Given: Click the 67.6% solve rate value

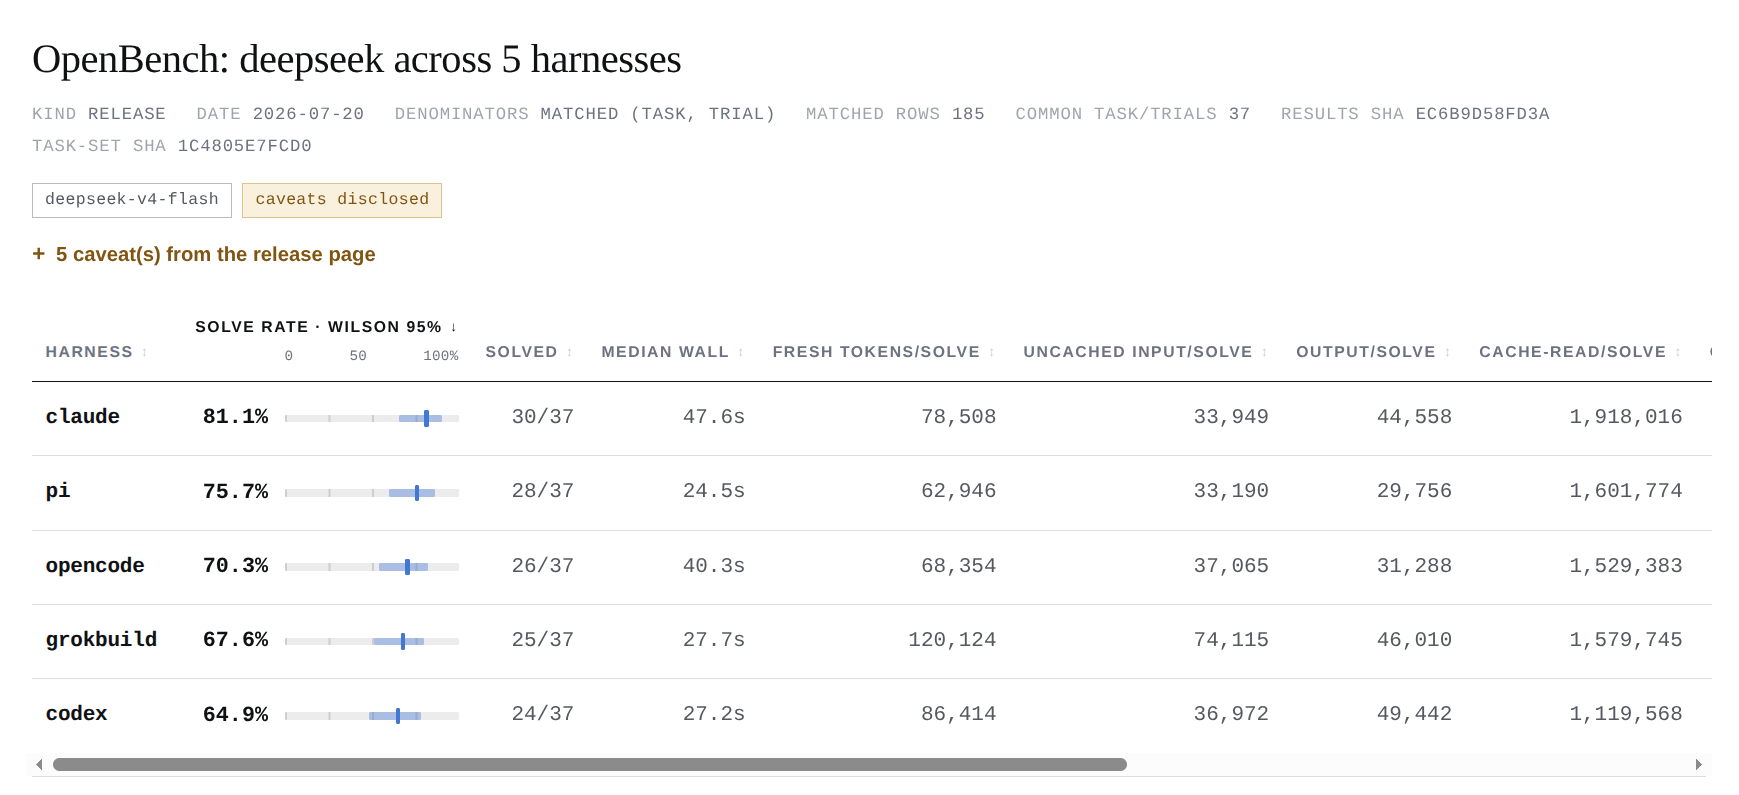Looking at the screenshot, I should click(235, 640).
